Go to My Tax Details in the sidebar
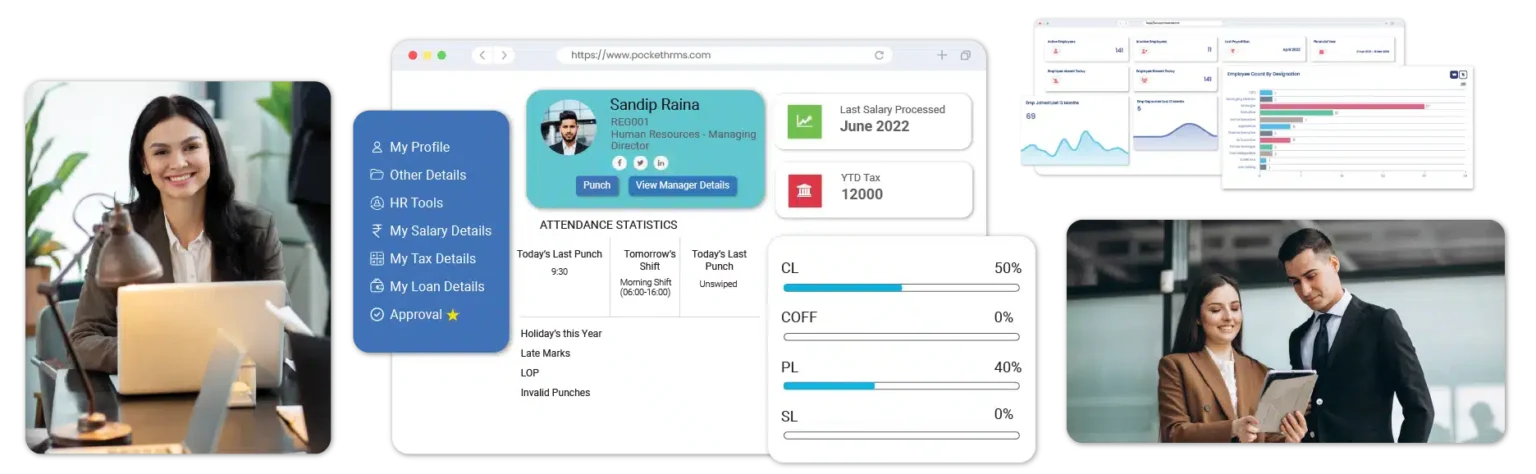This screenshot has width=1536, height=474. pos(432,259)
